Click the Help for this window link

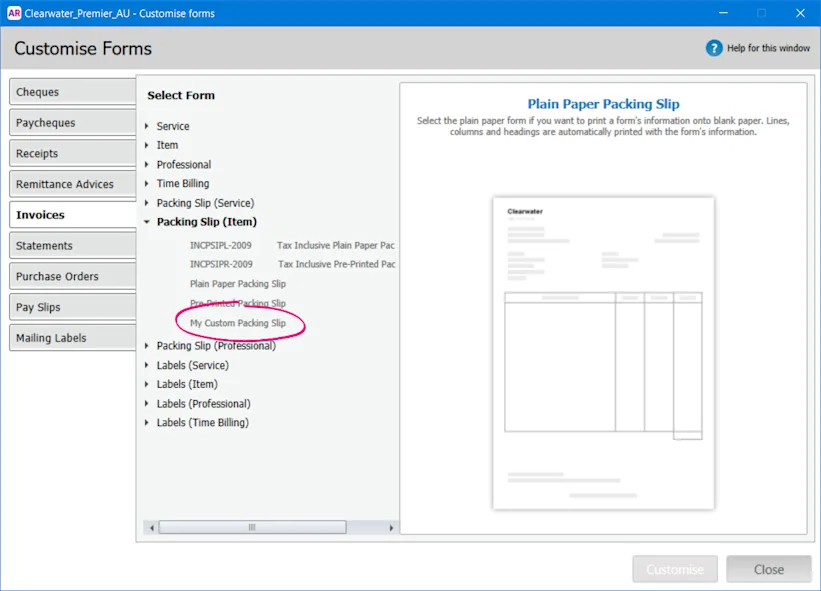click(x=768, y=48)
